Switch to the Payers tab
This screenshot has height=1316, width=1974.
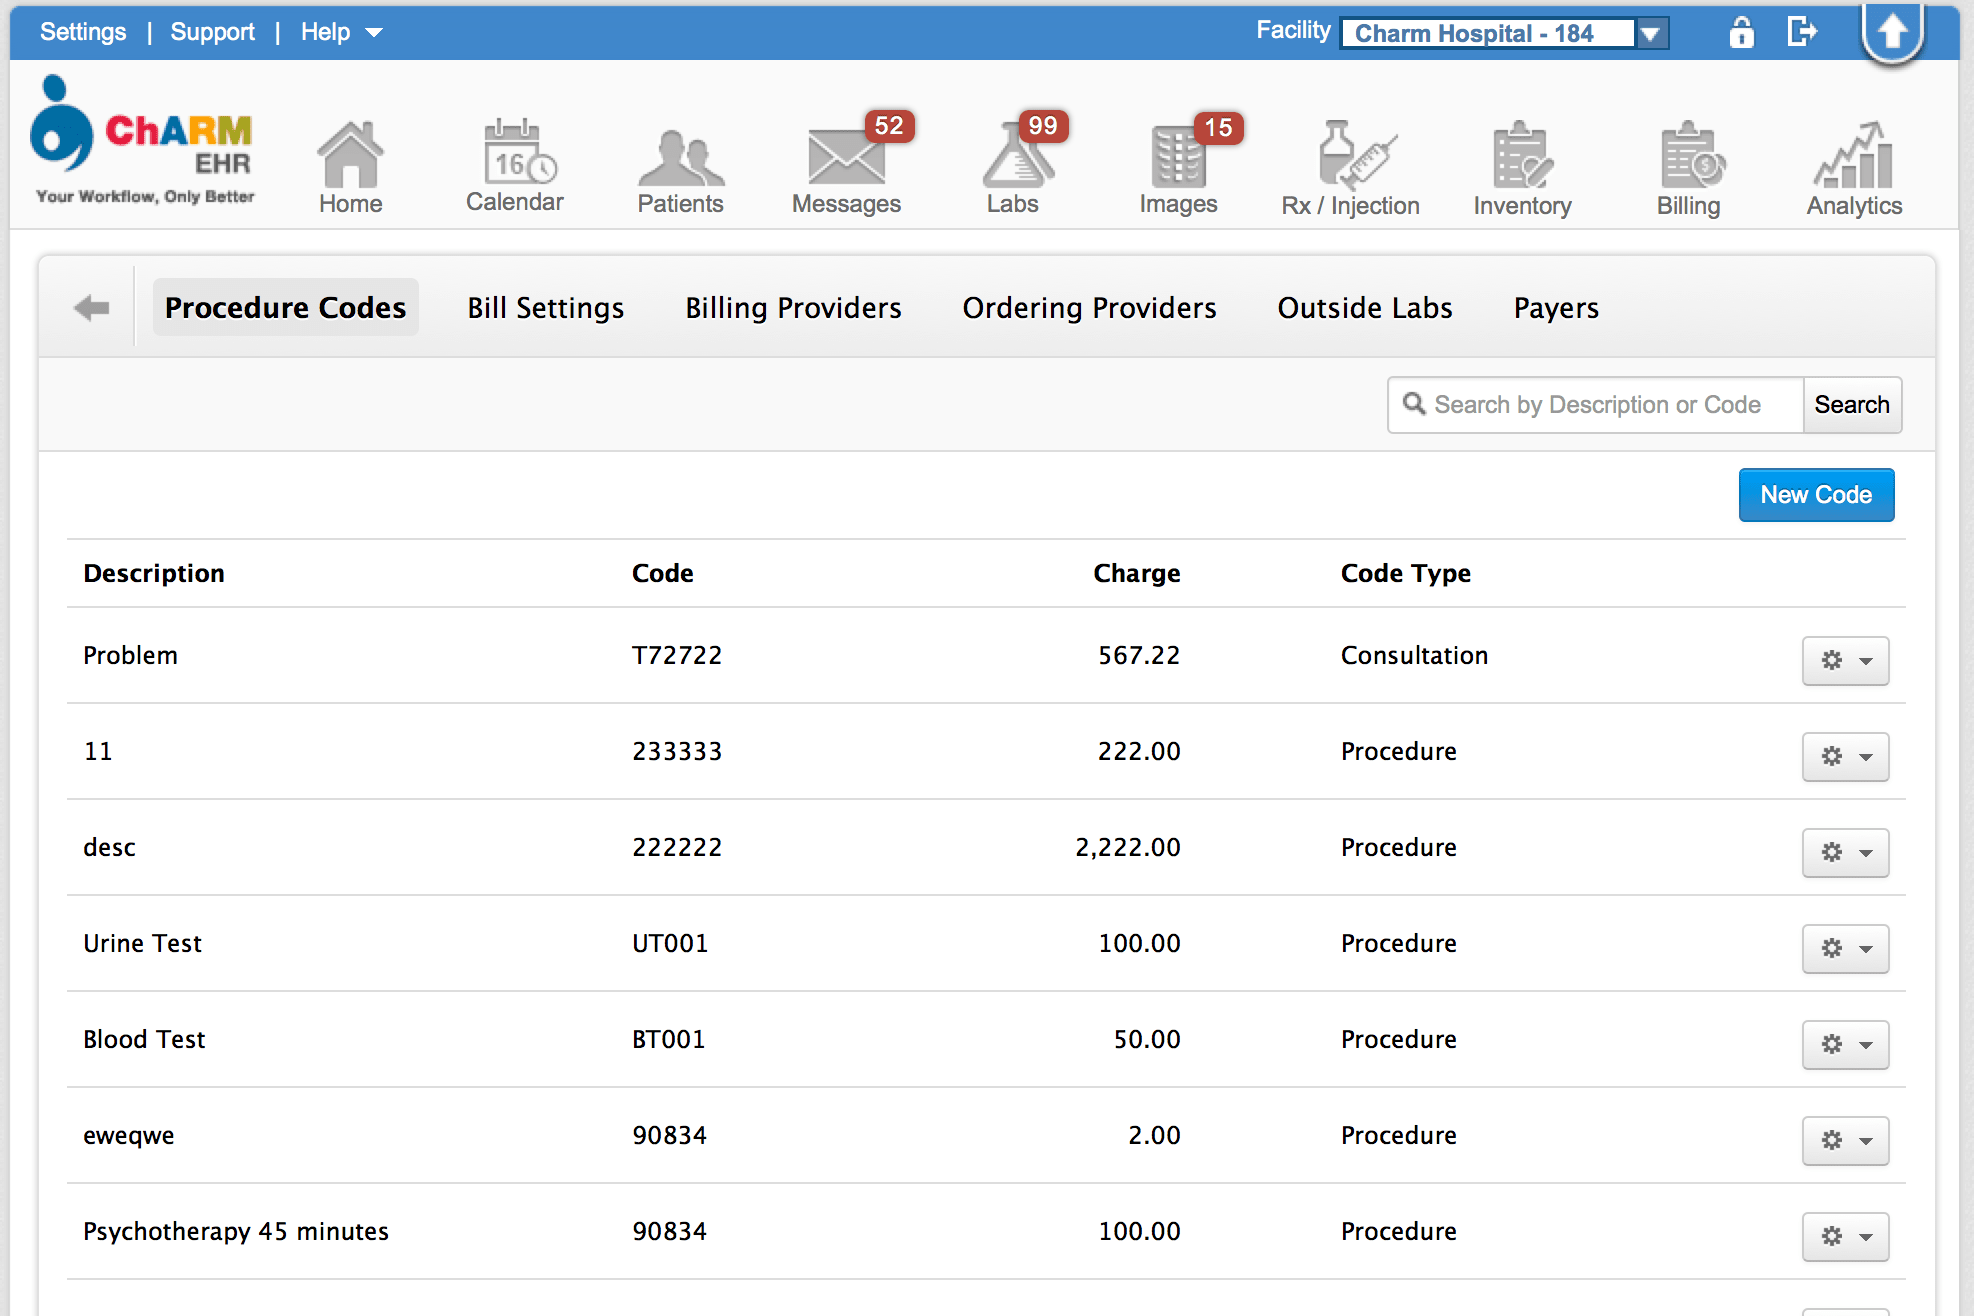(x=1555, y=308)
